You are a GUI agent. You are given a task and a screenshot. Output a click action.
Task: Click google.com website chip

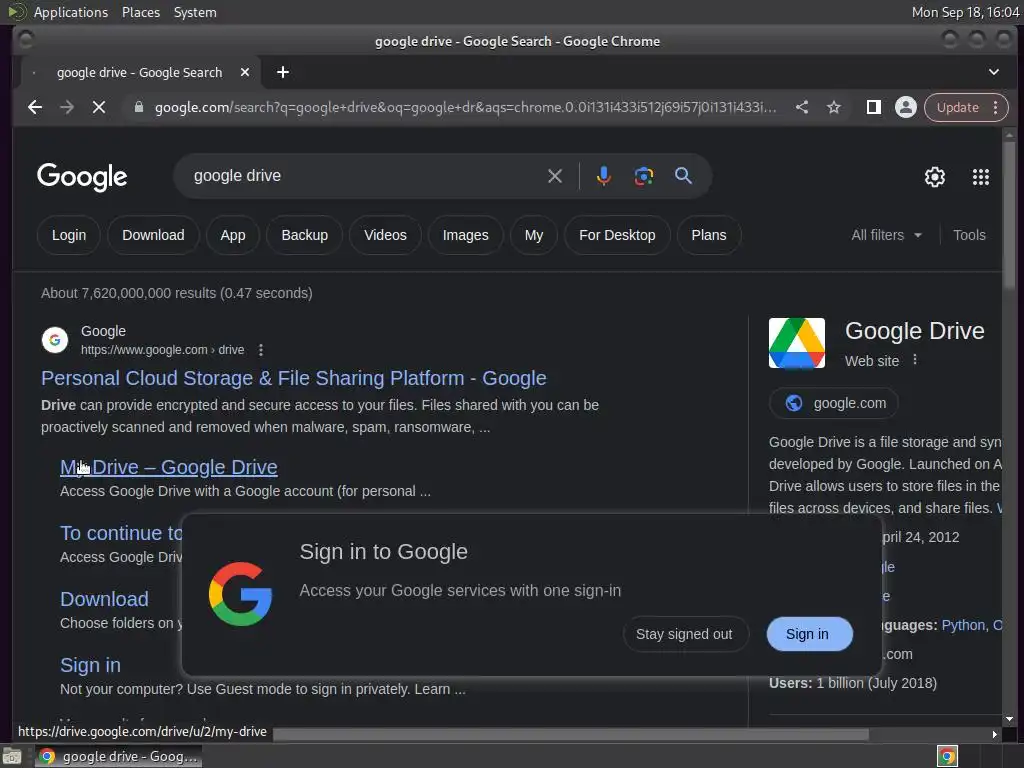[x=833, y=403]
